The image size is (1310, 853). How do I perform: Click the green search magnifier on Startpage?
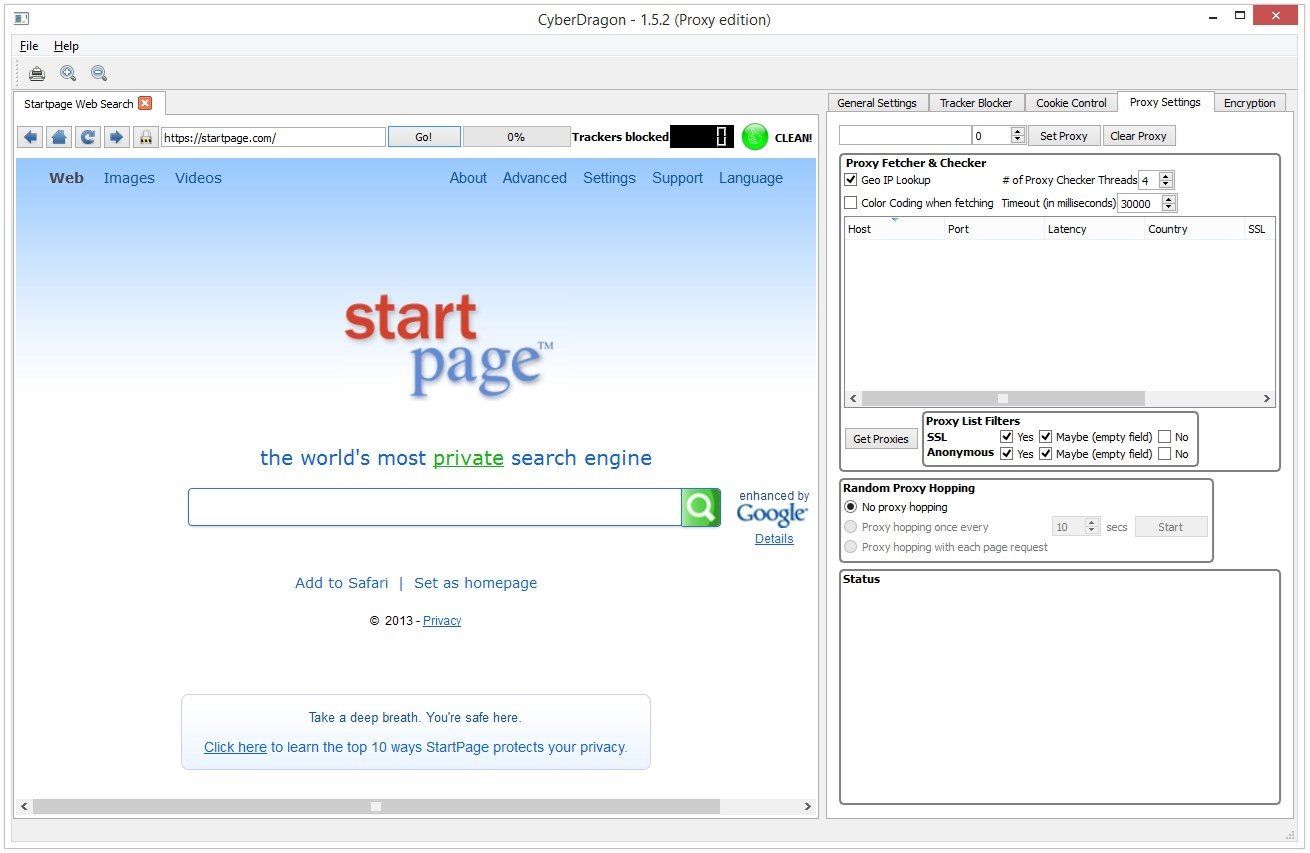[701, 507]
